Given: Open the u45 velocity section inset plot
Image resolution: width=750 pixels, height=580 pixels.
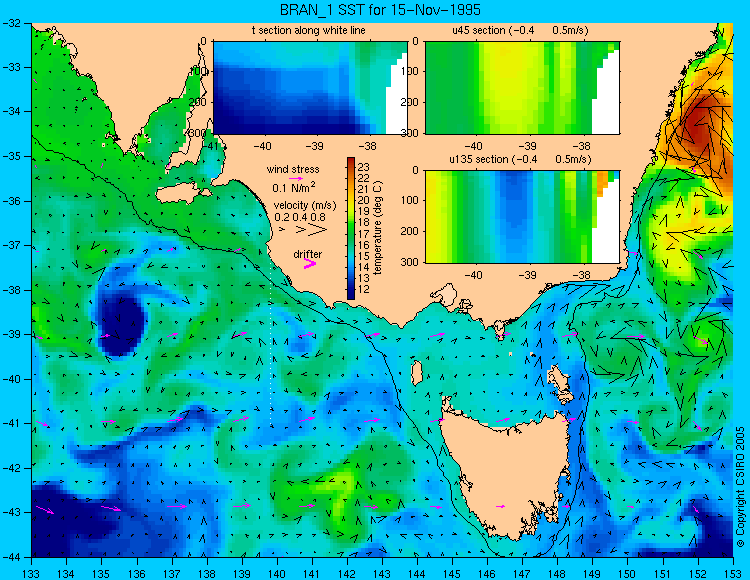Looking at the screenshot, I should click(522, 88).
